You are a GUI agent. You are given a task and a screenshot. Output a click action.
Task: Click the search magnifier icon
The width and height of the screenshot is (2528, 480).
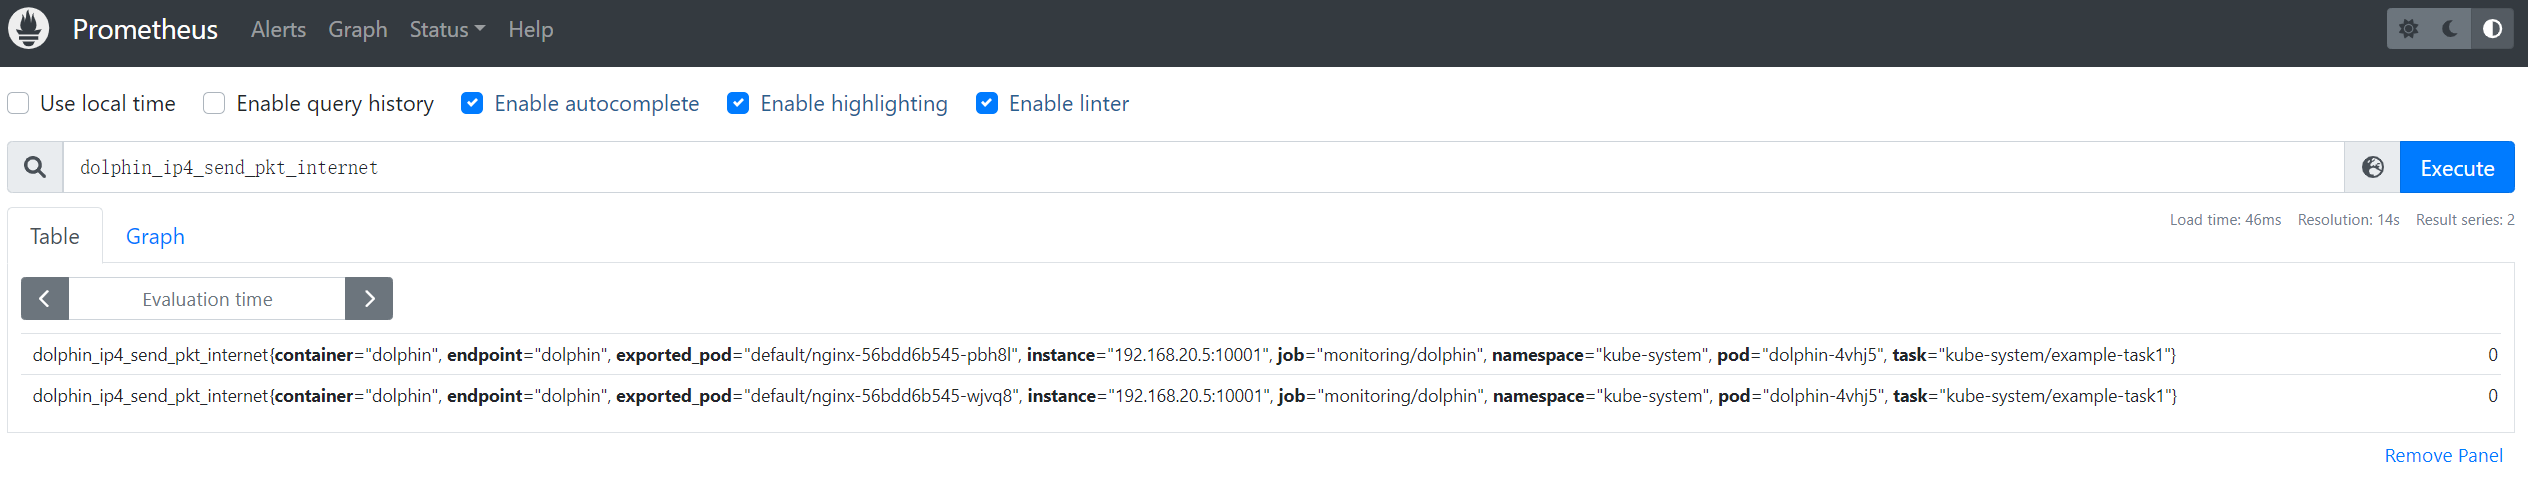point(35,167)
